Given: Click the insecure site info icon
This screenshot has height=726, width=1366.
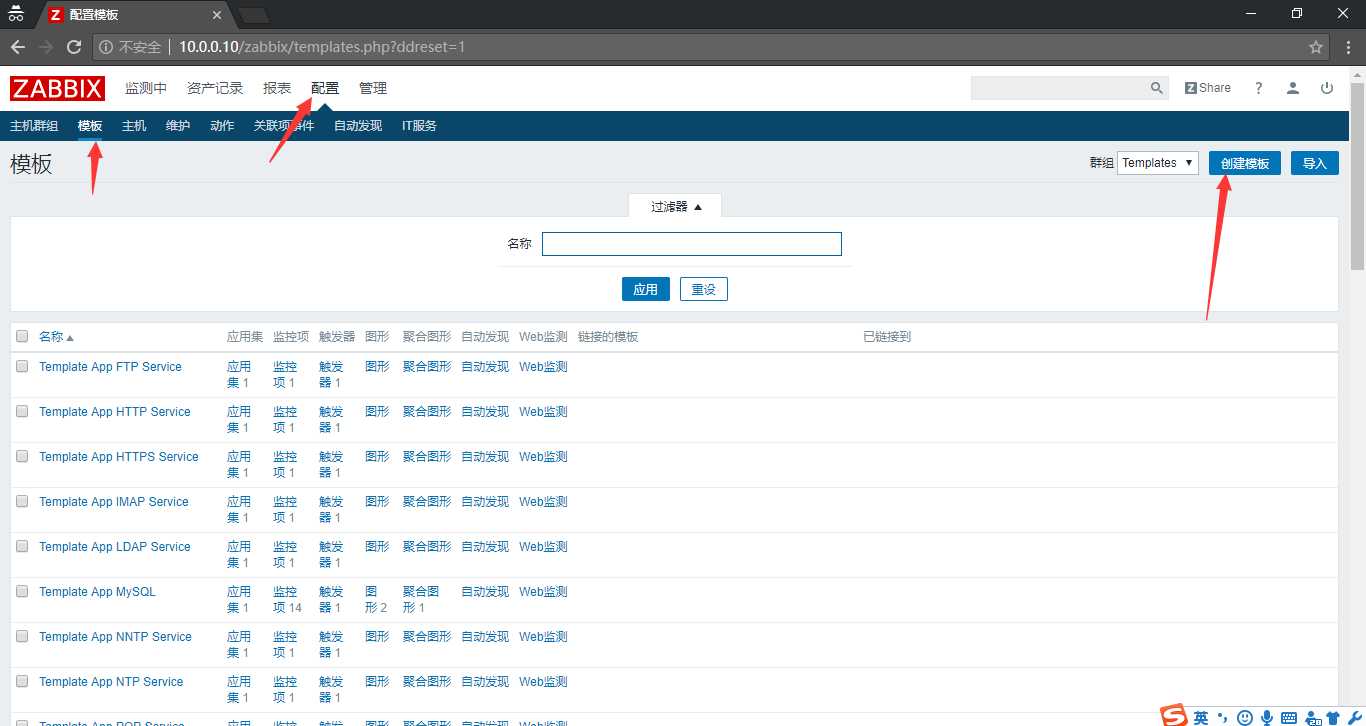Looking at the screenshot, I should pos(106,47).
